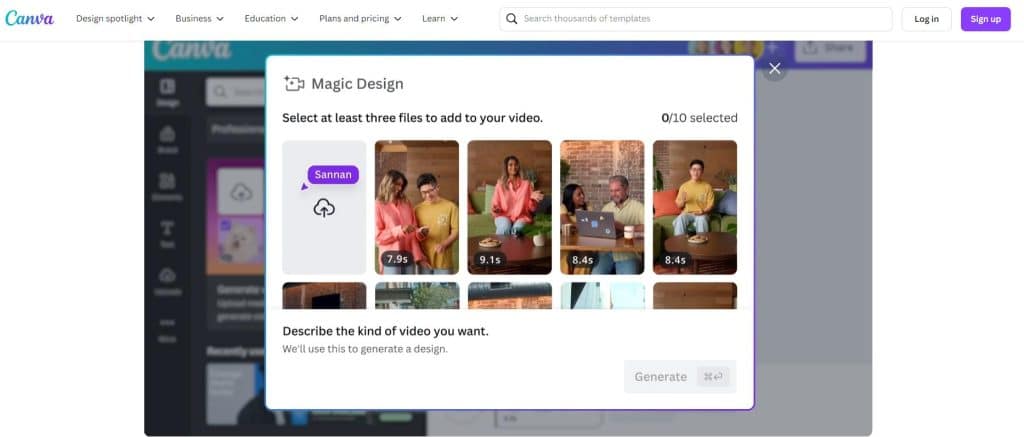Select the Text sidebar tool
Image resolution: width=1024 pixels, height=437 pixels.
click(x=167, y=232)
